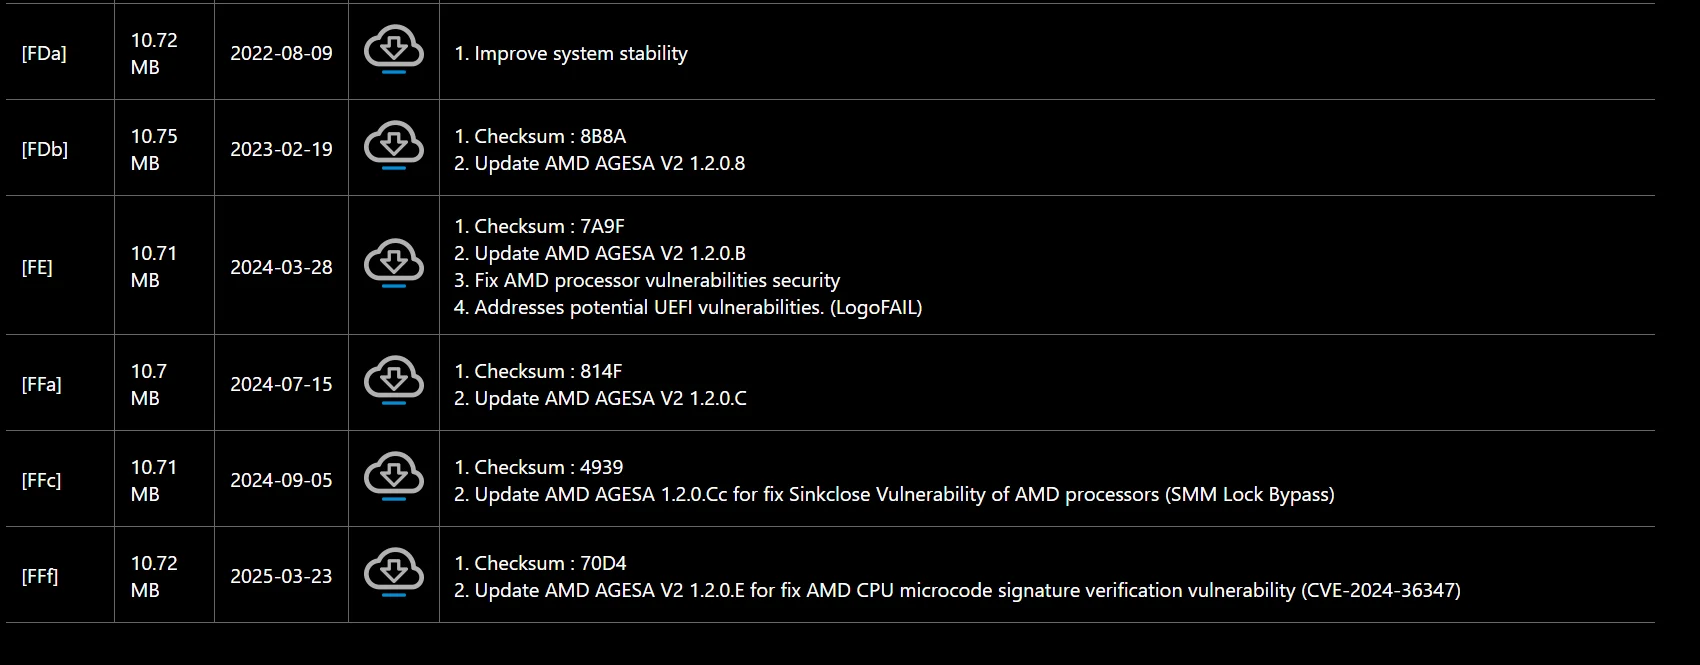Click the [FE] version label
This screenshot has width=1700, height=665.
pyautogui.click(x=37, y=267)
